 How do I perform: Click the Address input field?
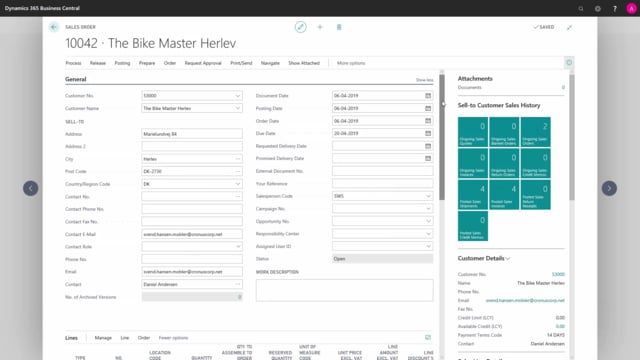coord(192,134)
